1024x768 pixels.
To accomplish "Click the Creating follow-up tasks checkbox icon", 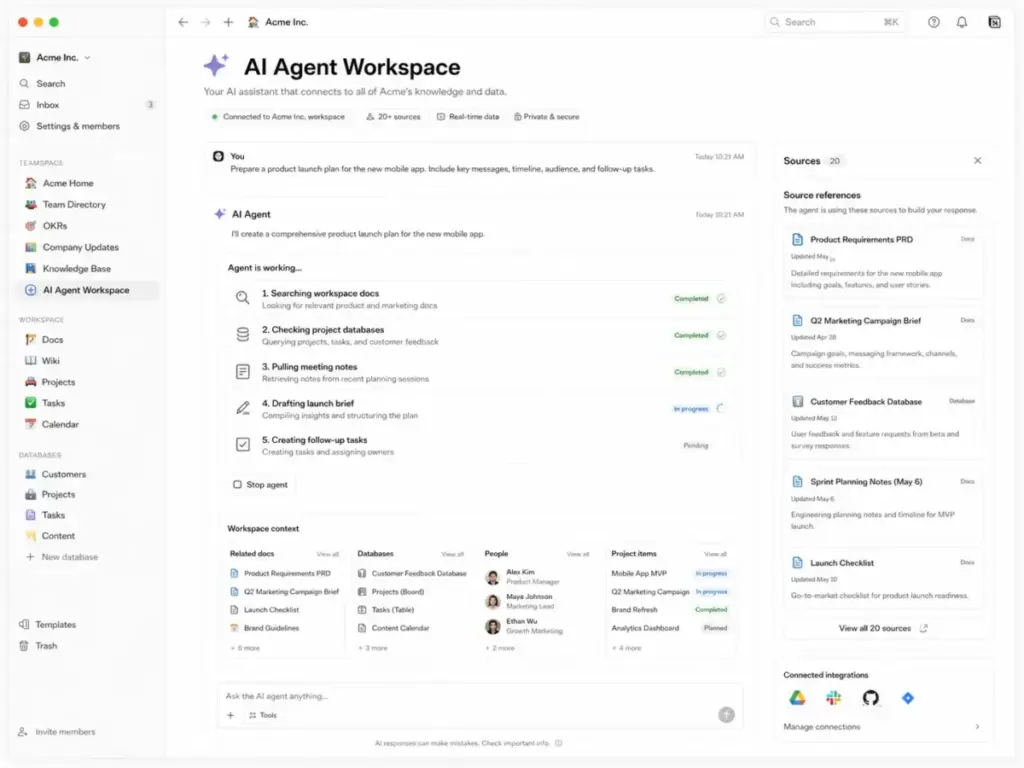I will 242,445.
